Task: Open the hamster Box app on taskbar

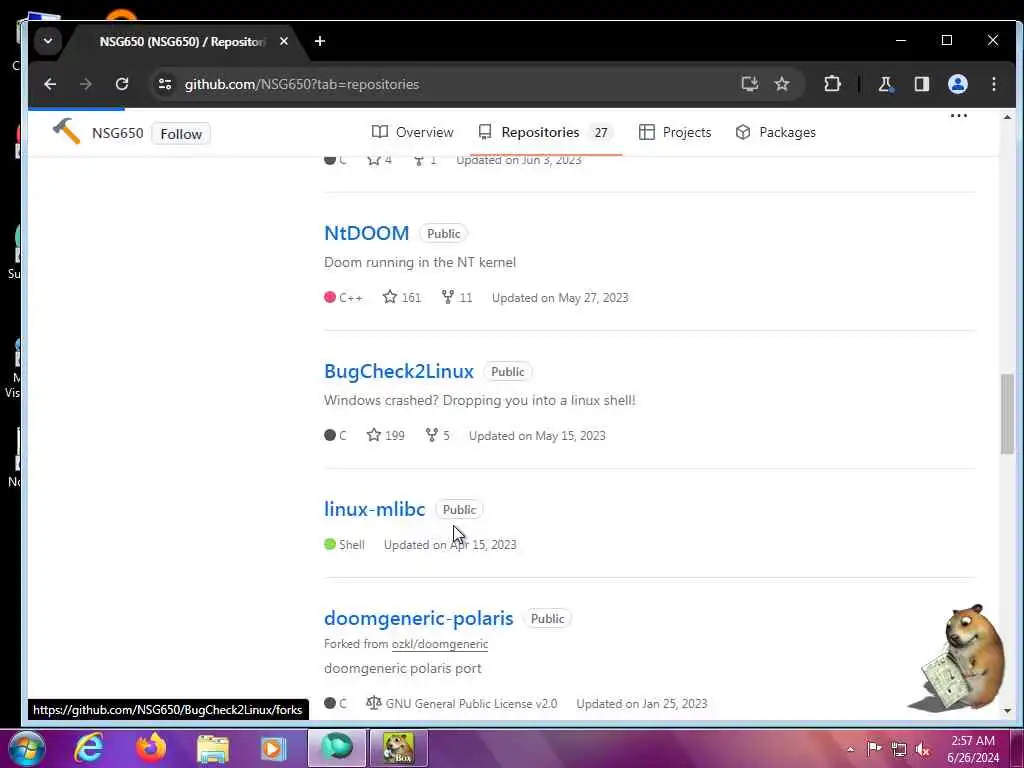Action: click(399, 748)
